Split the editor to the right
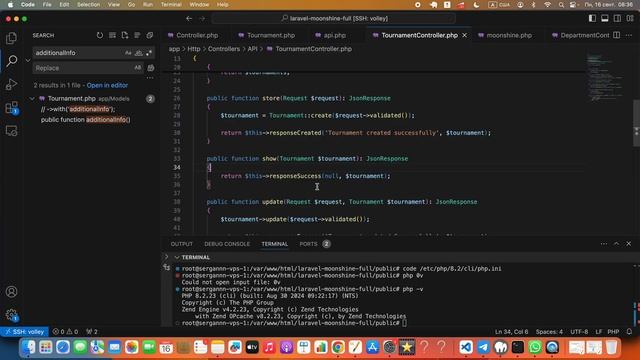The width and height of the screenshot is (640, 360). pos(616,36)
